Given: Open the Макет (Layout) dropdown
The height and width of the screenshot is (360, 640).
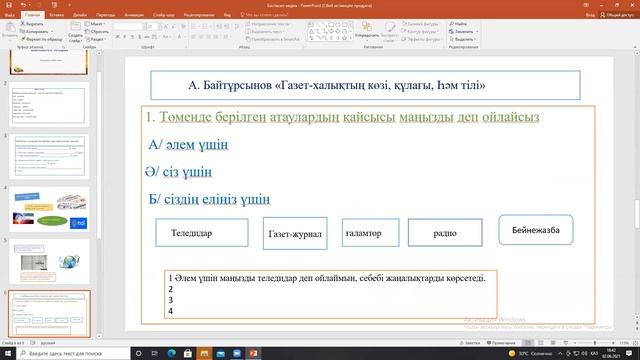Looking at the screenshot, I should [x=95, y=24].
